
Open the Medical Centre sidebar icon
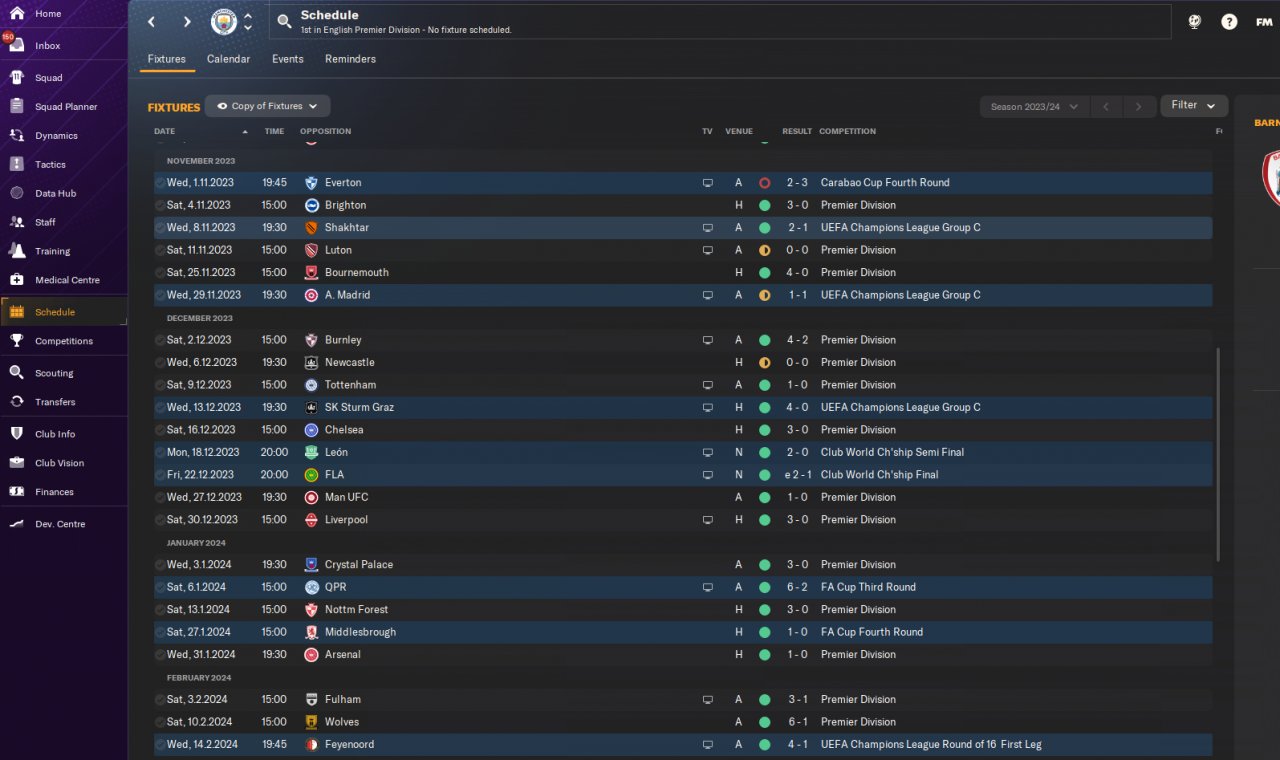point(17,280)
